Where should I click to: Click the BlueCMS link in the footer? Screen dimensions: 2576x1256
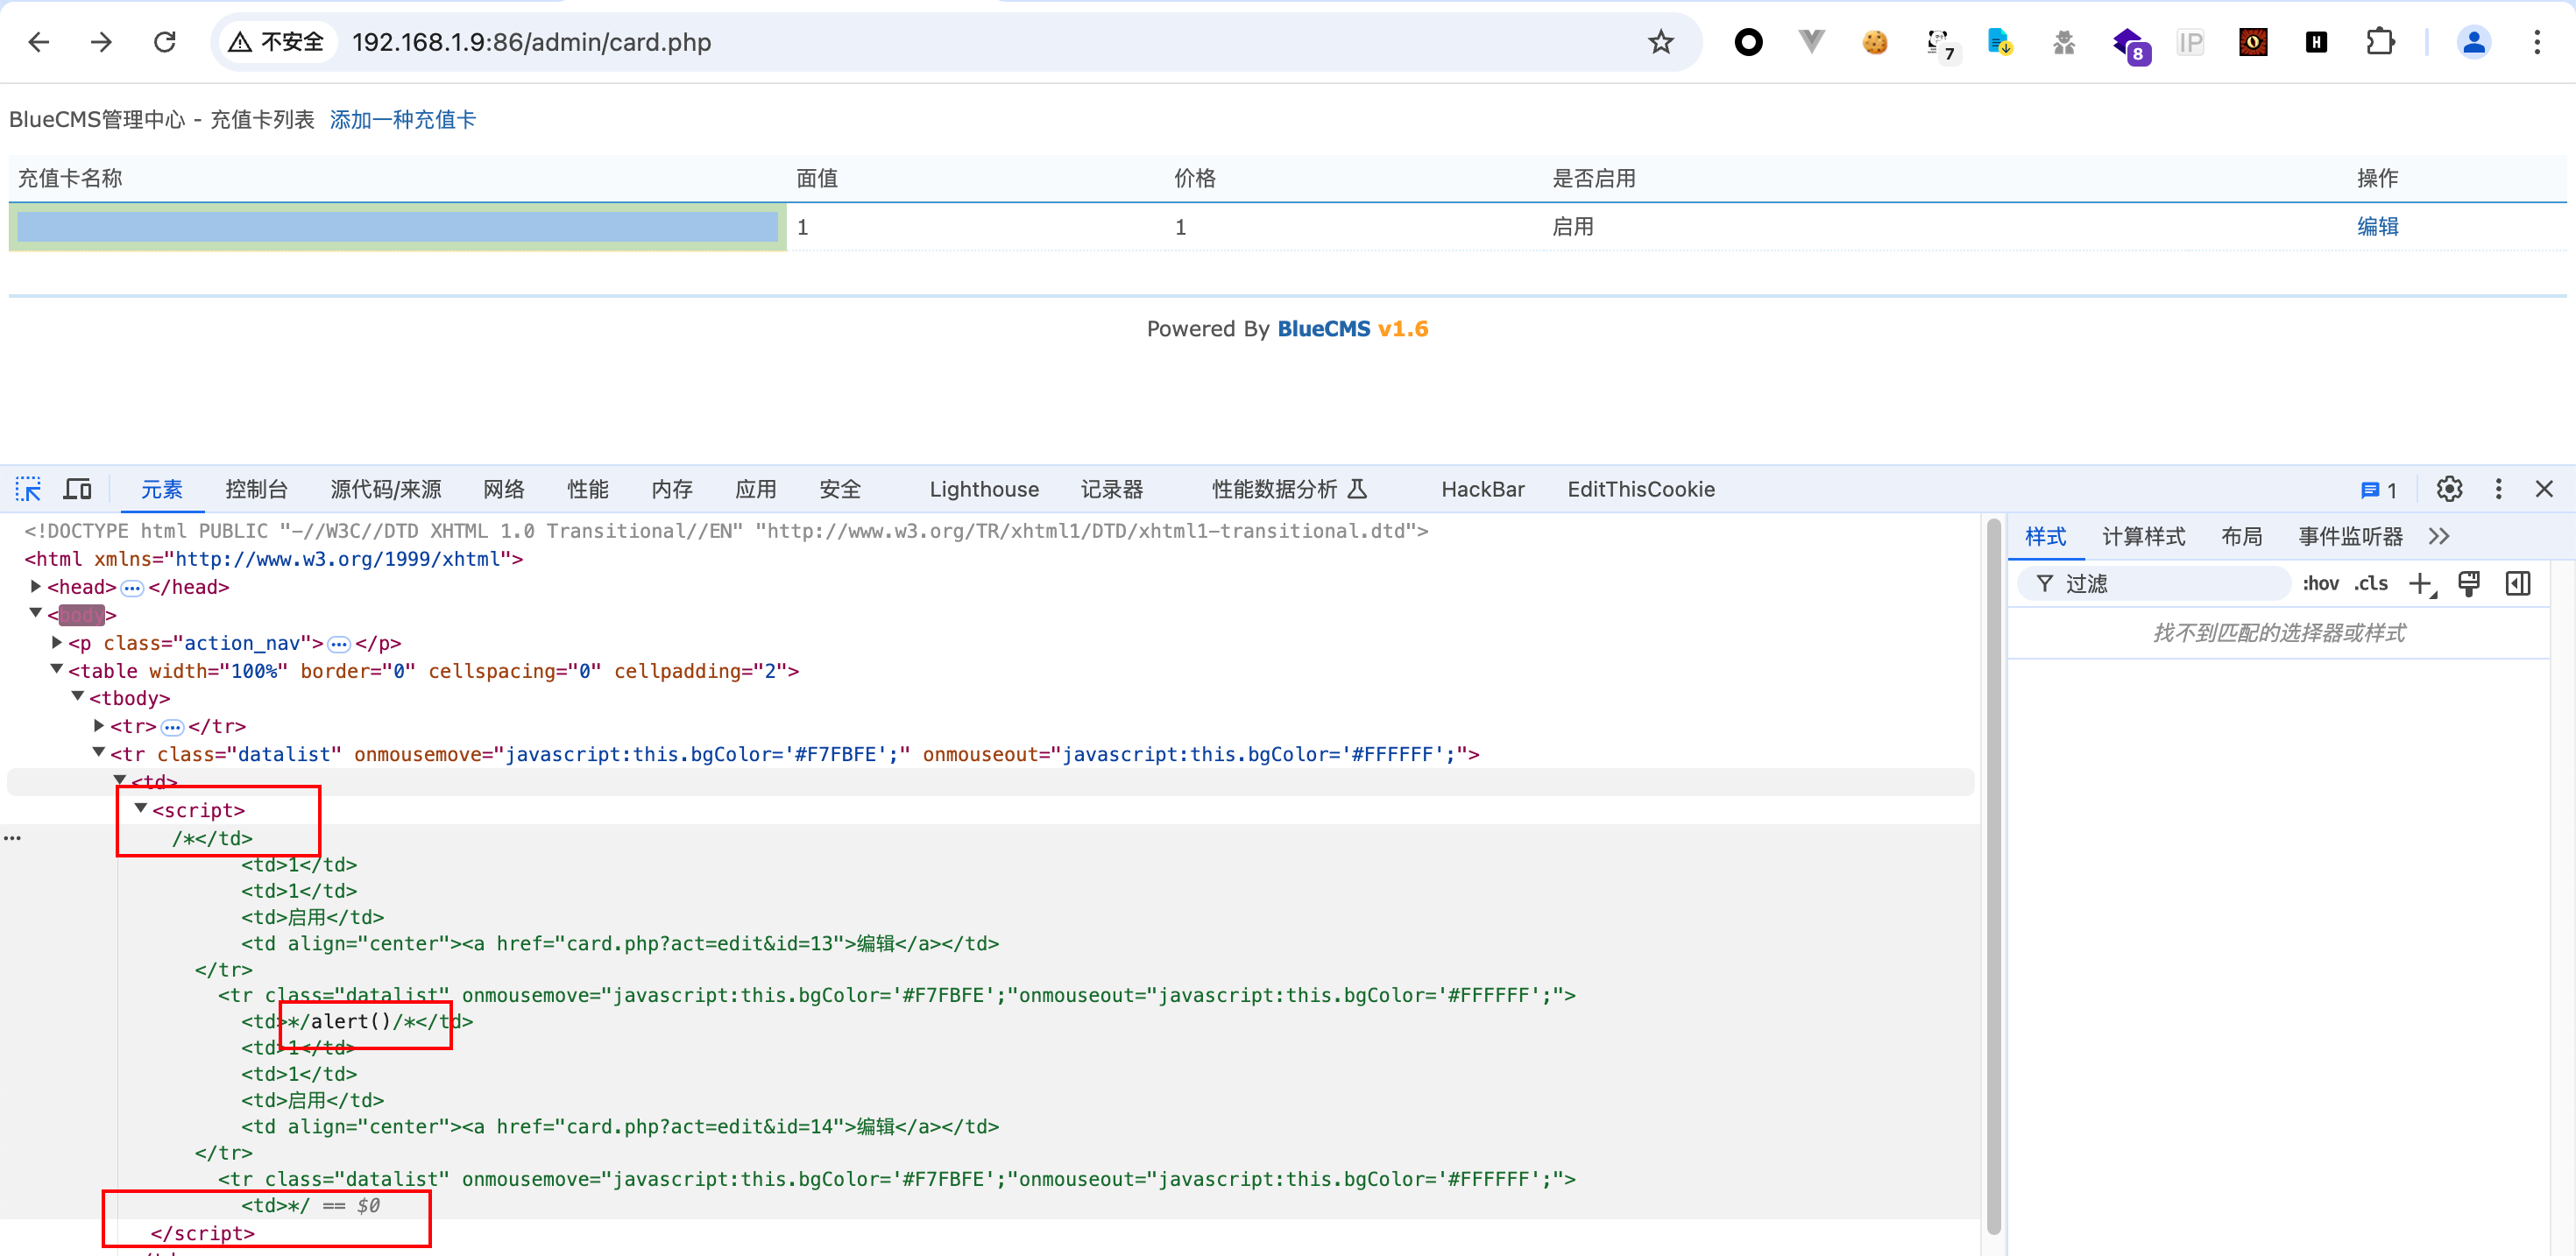1323,329
